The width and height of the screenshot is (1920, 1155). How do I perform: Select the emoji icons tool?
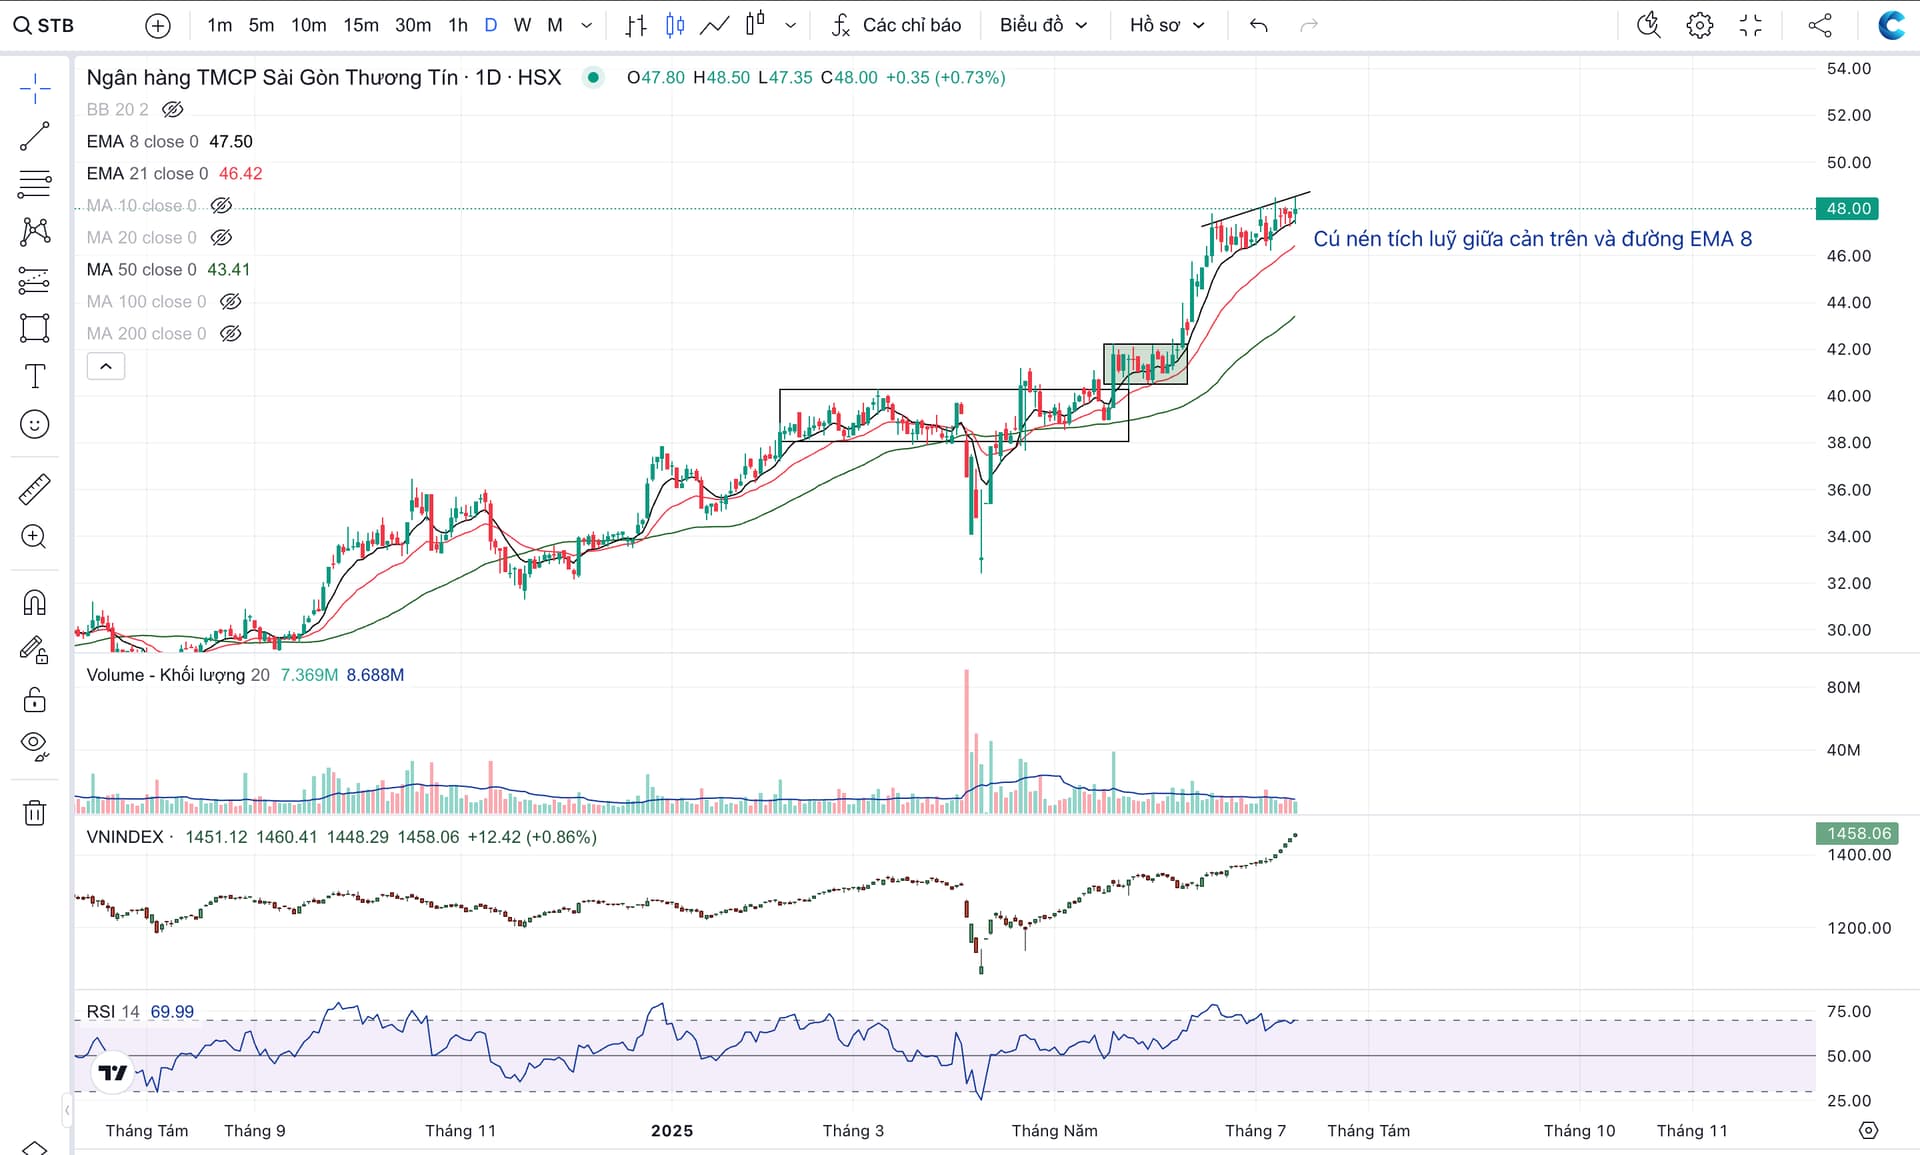pyautogui.click(x=34, y=424)
